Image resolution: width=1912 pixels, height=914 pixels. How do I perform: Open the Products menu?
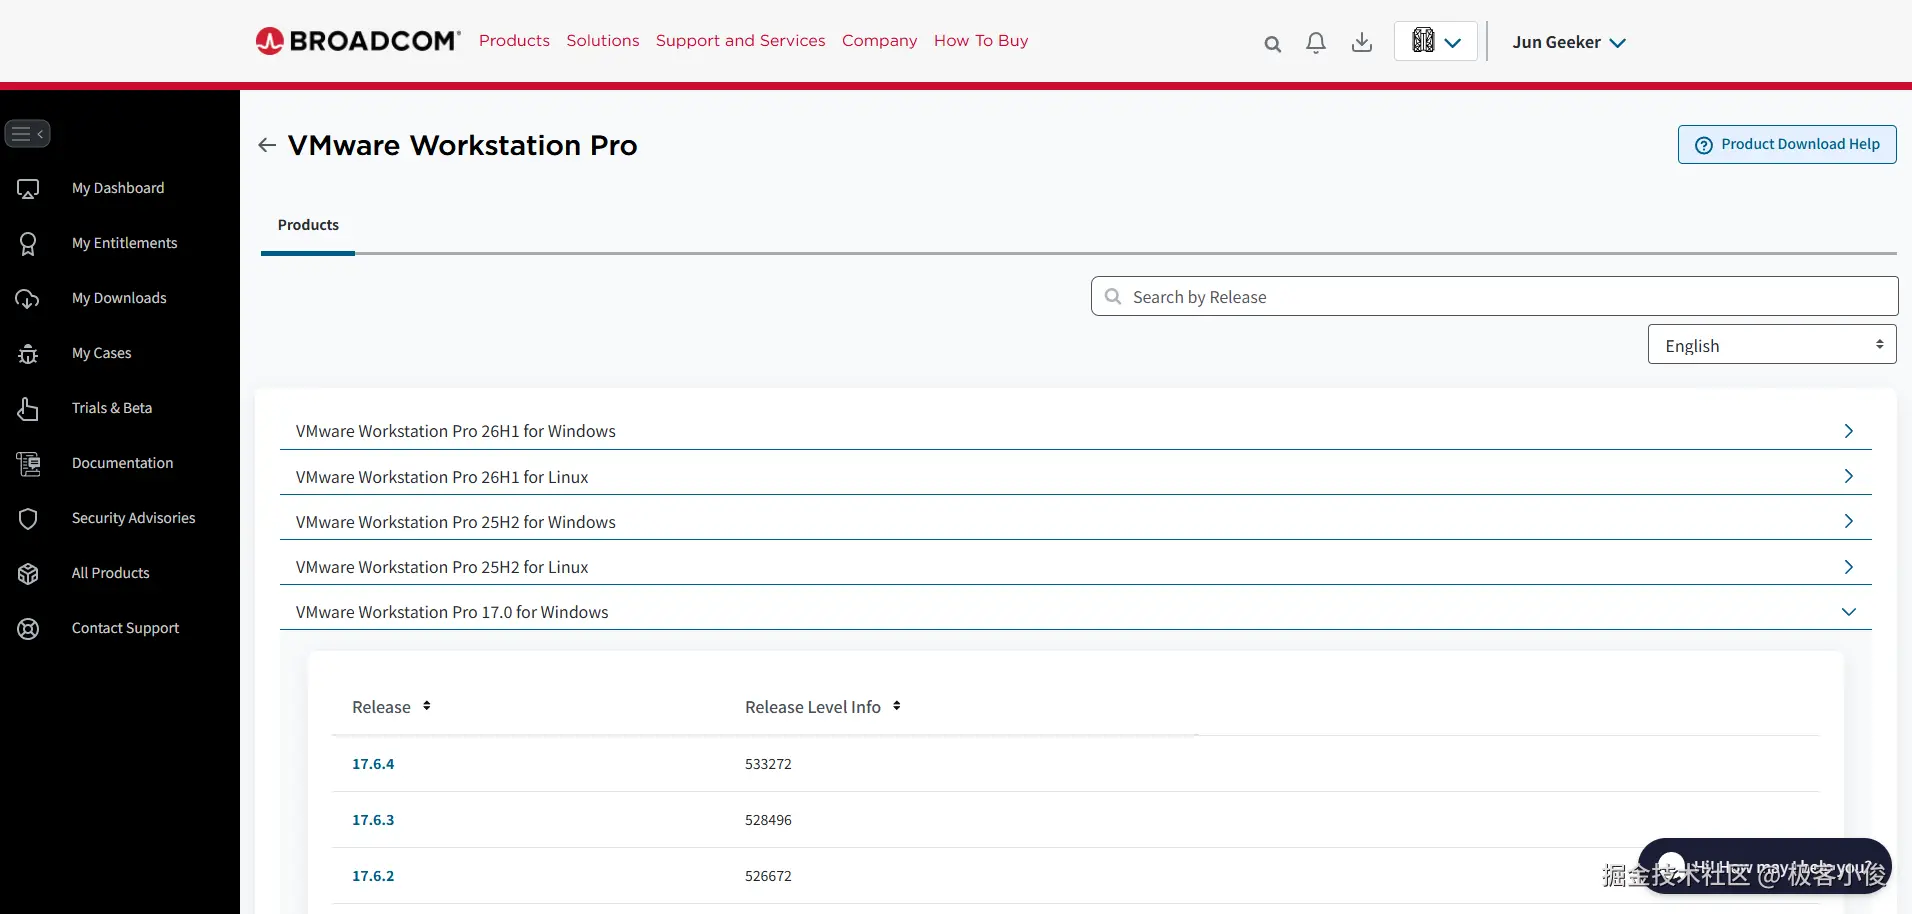(514, 40)
